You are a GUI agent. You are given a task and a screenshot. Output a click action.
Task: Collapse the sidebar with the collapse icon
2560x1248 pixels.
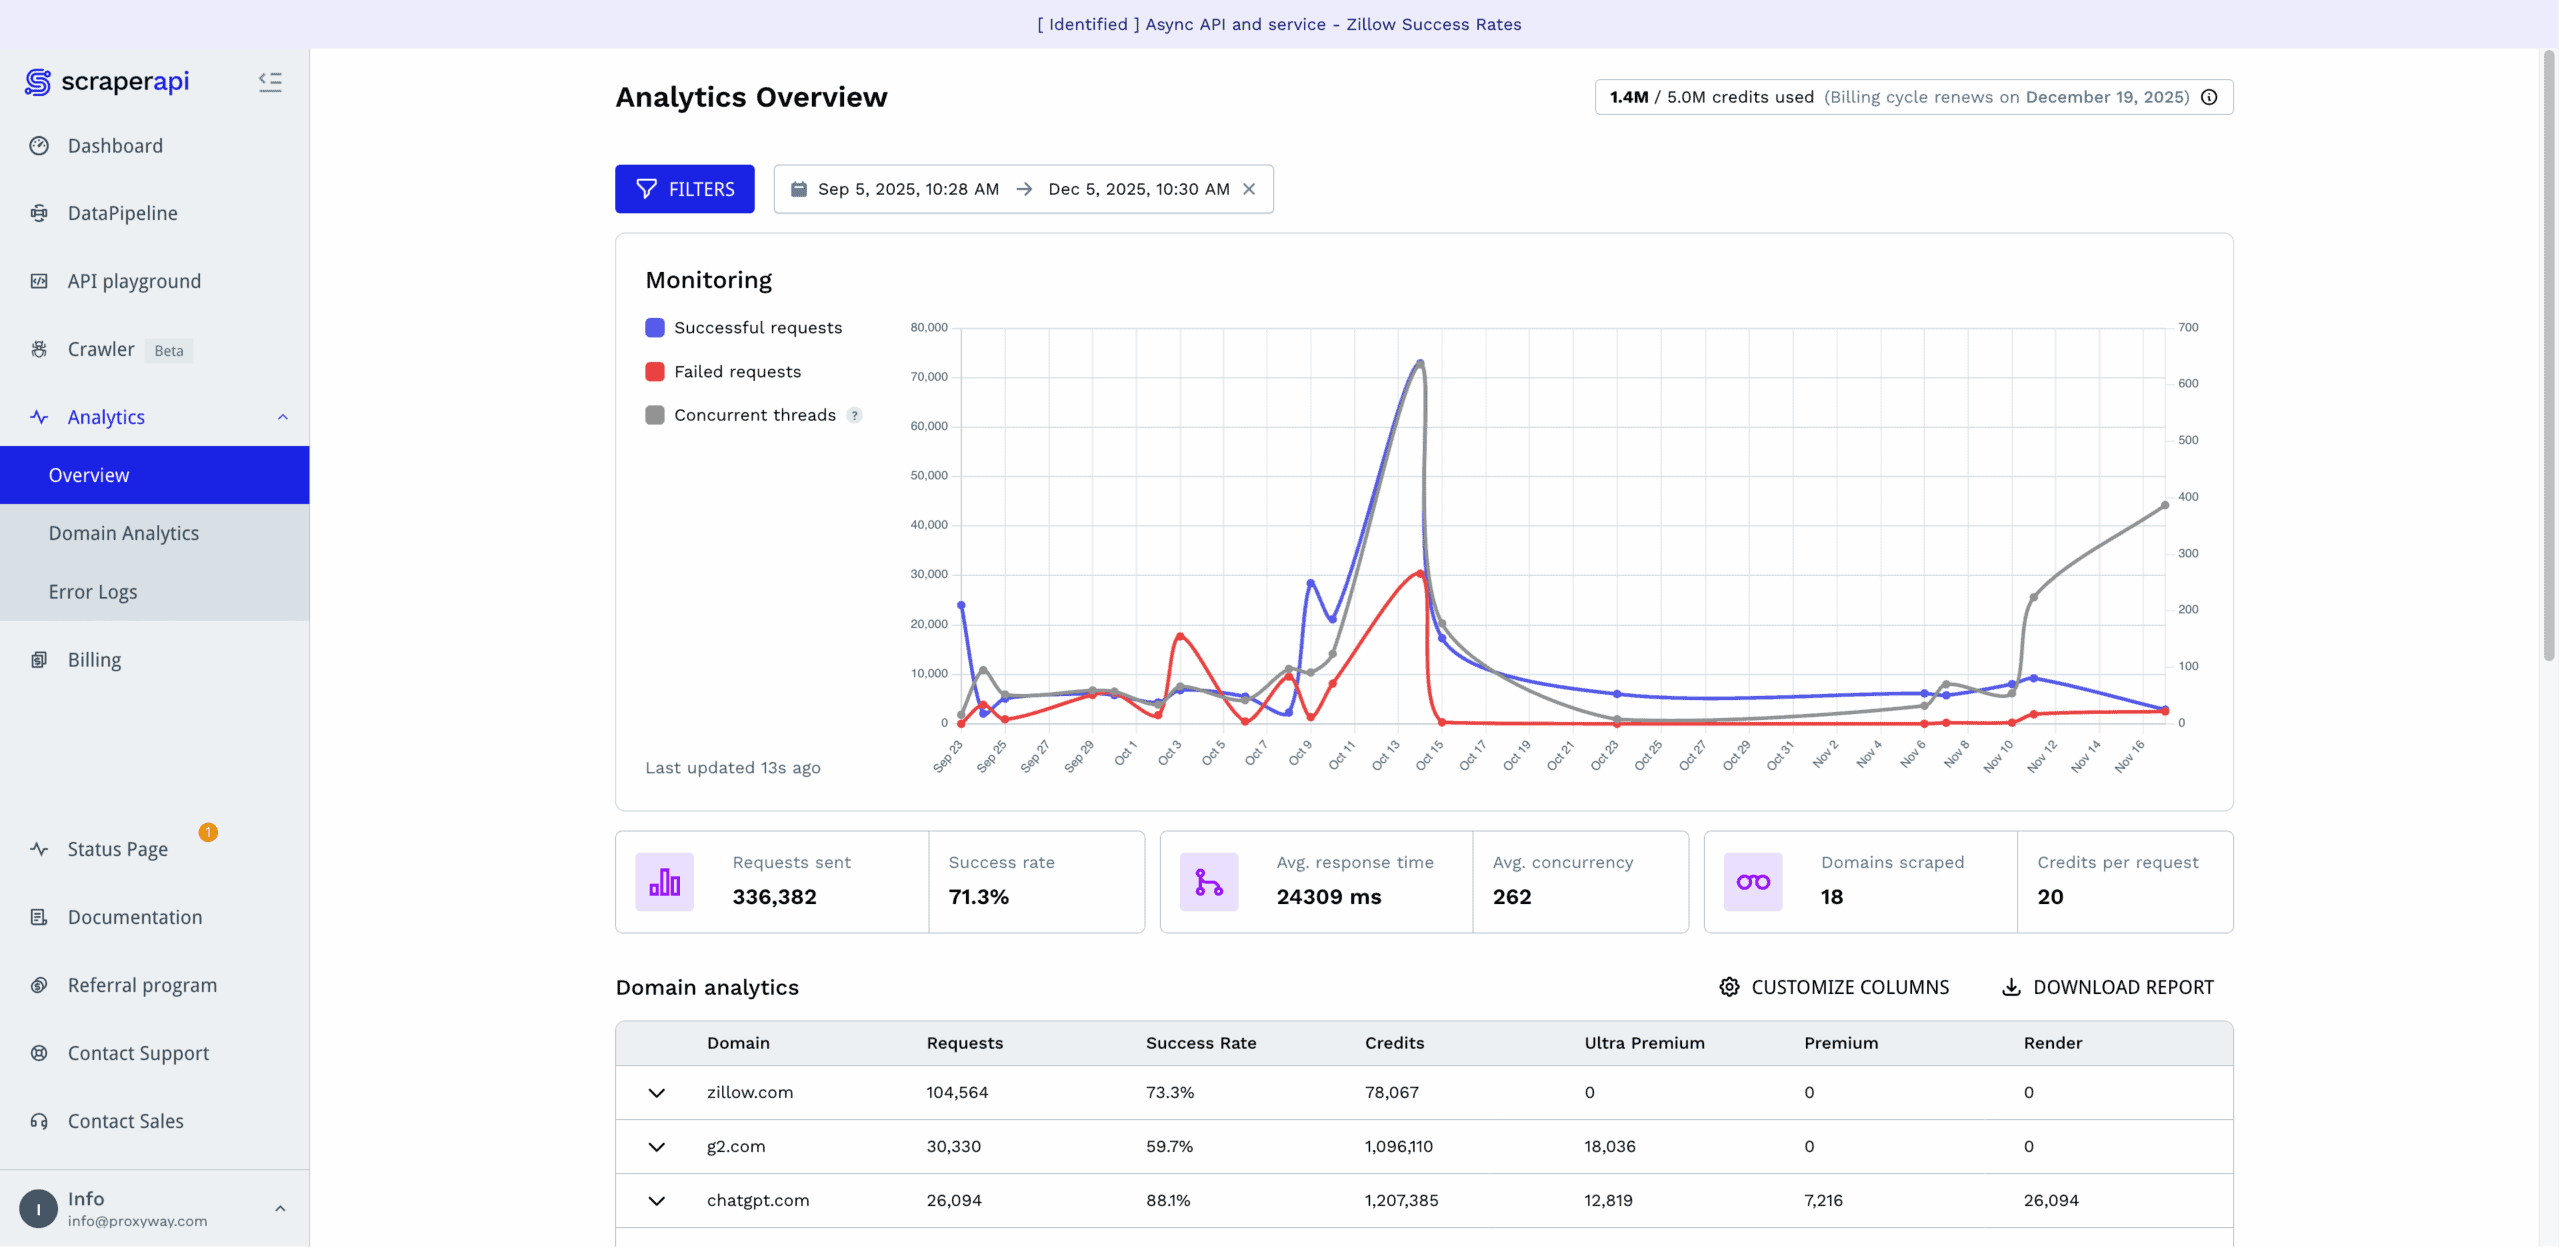[x=270, y=82]
